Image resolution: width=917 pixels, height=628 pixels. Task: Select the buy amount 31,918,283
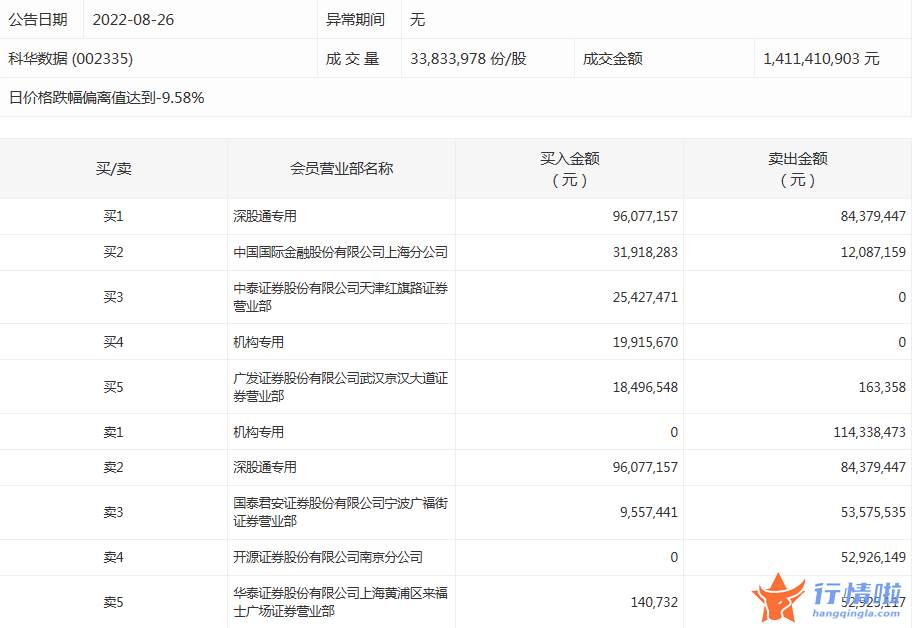(645, 252)
